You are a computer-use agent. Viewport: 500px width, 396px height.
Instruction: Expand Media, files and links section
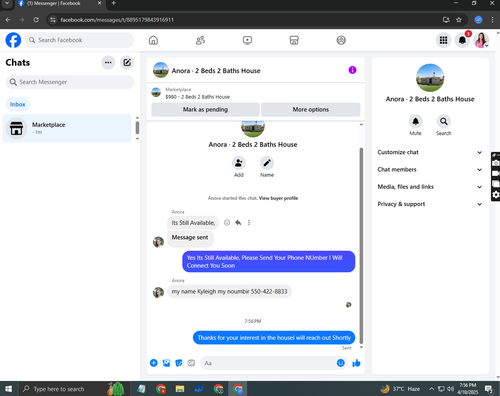(x=430, y=187)
